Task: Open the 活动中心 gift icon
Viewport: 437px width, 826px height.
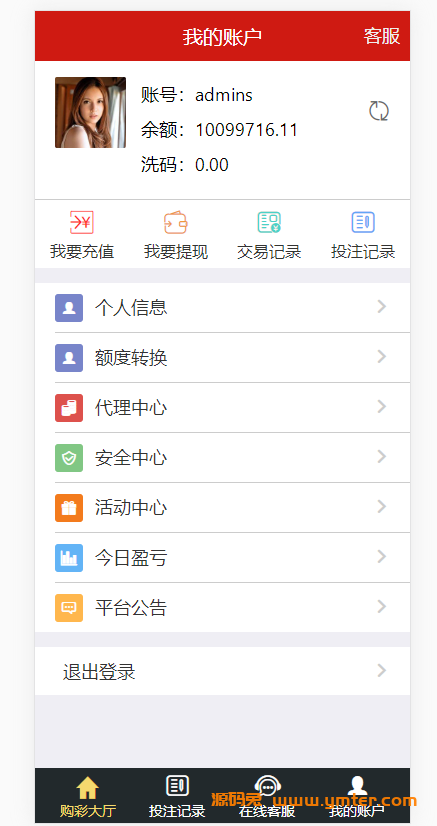Action: (69, 508)
